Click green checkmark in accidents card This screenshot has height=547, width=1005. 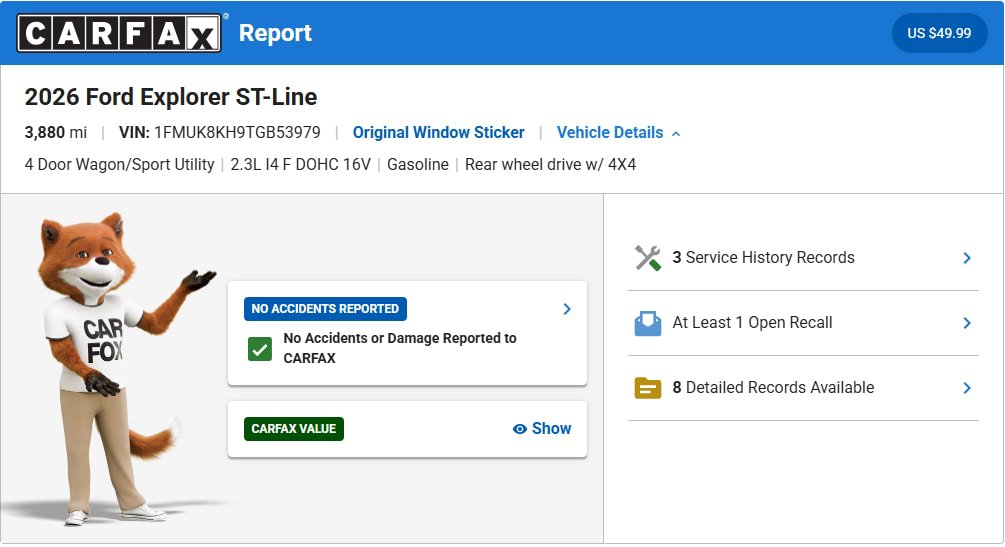tap(260, 349)
